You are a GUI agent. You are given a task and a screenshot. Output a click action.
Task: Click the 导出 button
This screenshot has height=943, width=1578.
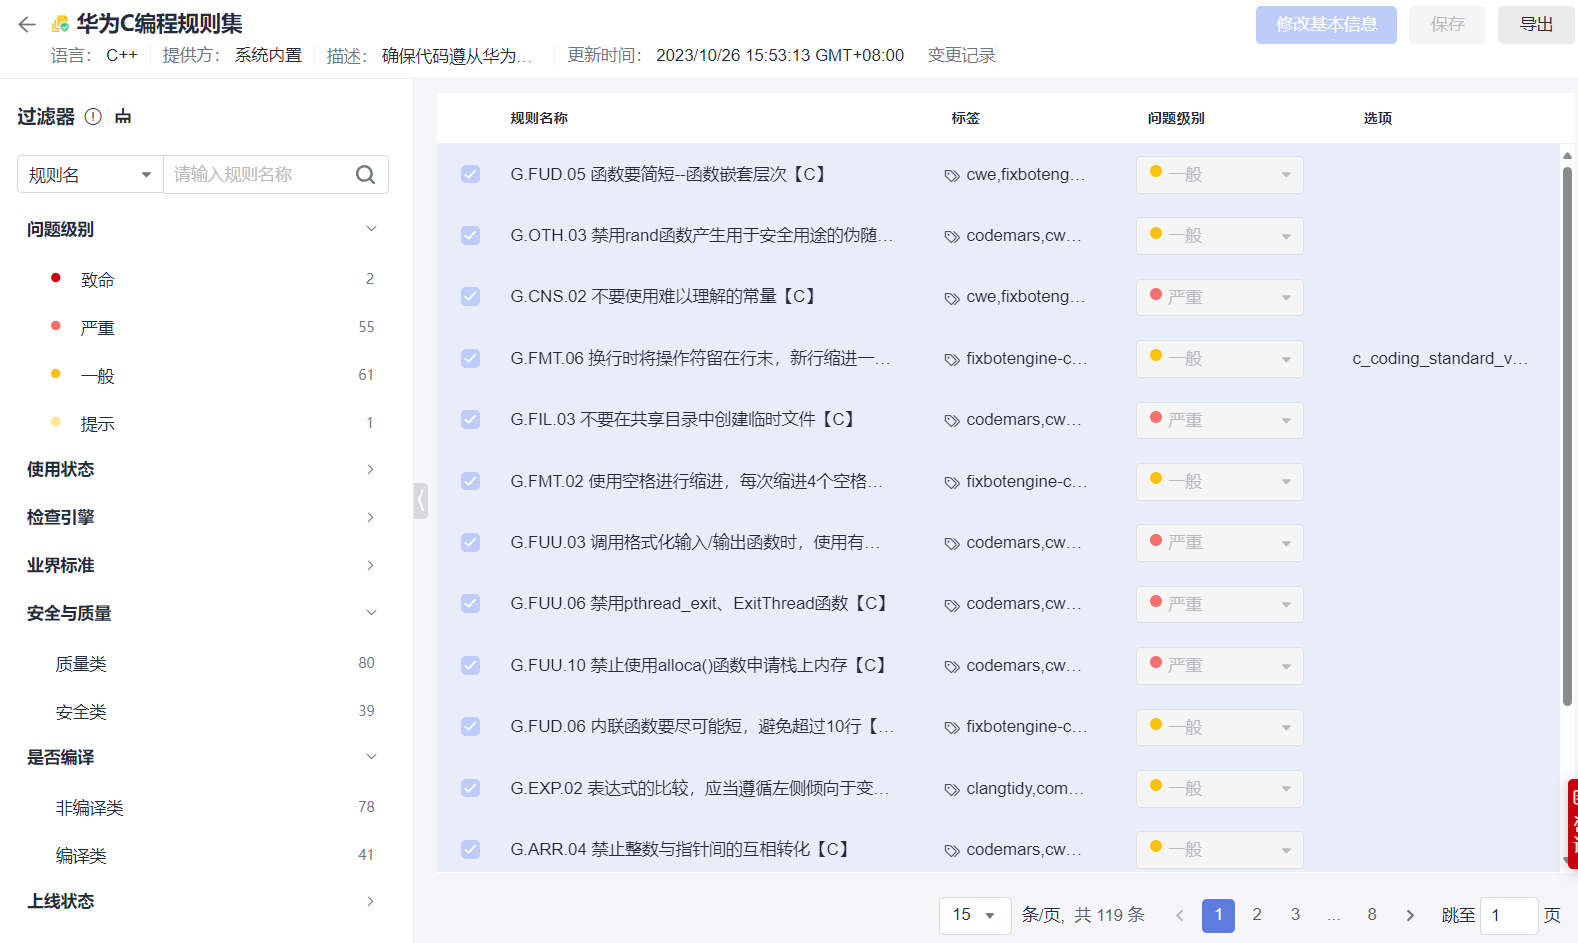[x=1536, y=24]
